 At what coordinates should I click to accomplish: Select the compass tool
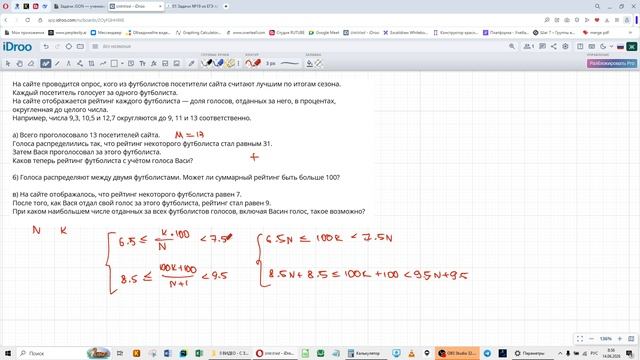click(68, 63)
